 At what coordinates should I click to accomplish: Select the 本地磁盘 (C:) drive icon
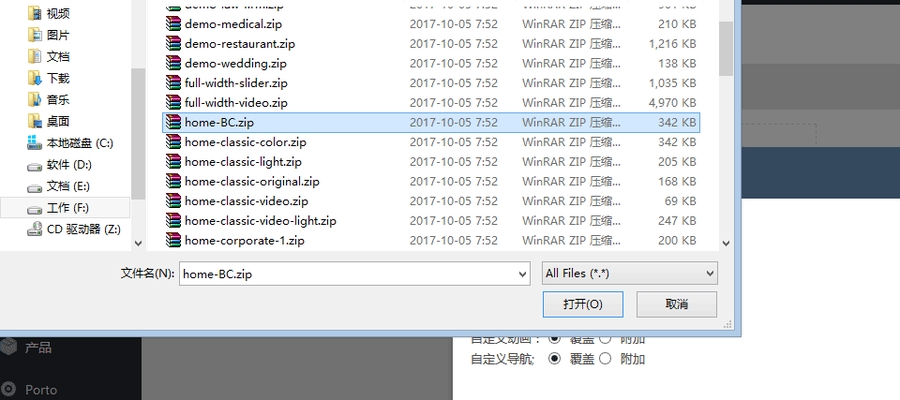(35, 143)
